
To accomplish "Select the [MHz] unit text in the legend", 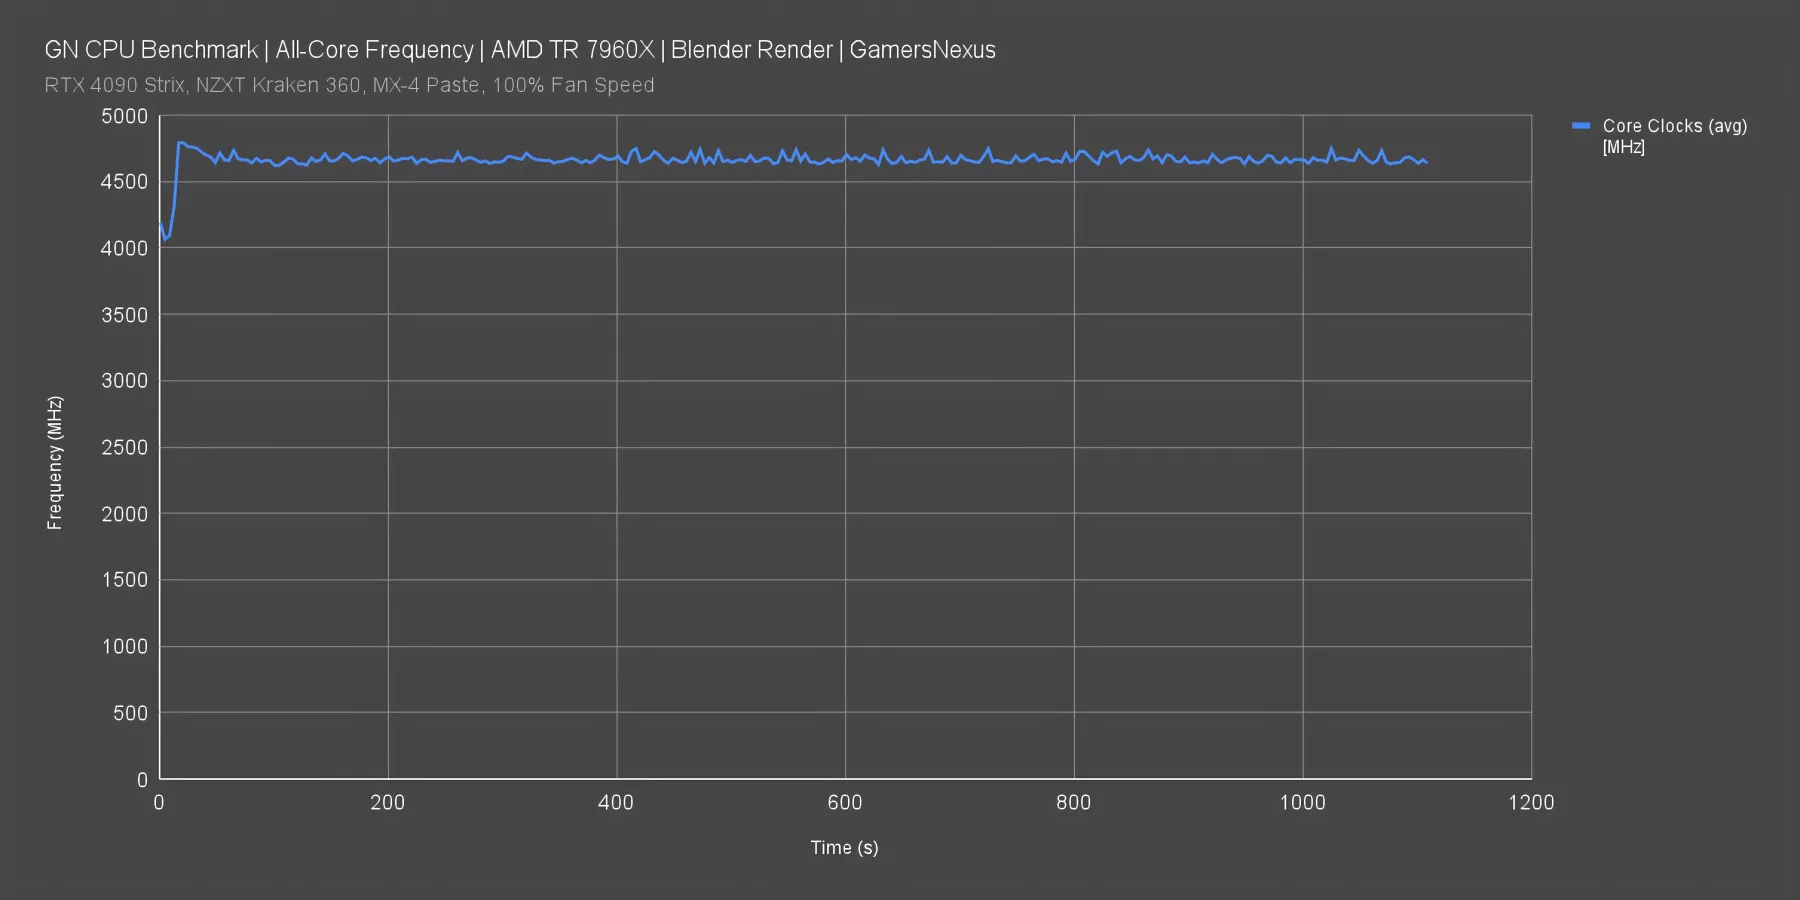I will [1623, 147].
